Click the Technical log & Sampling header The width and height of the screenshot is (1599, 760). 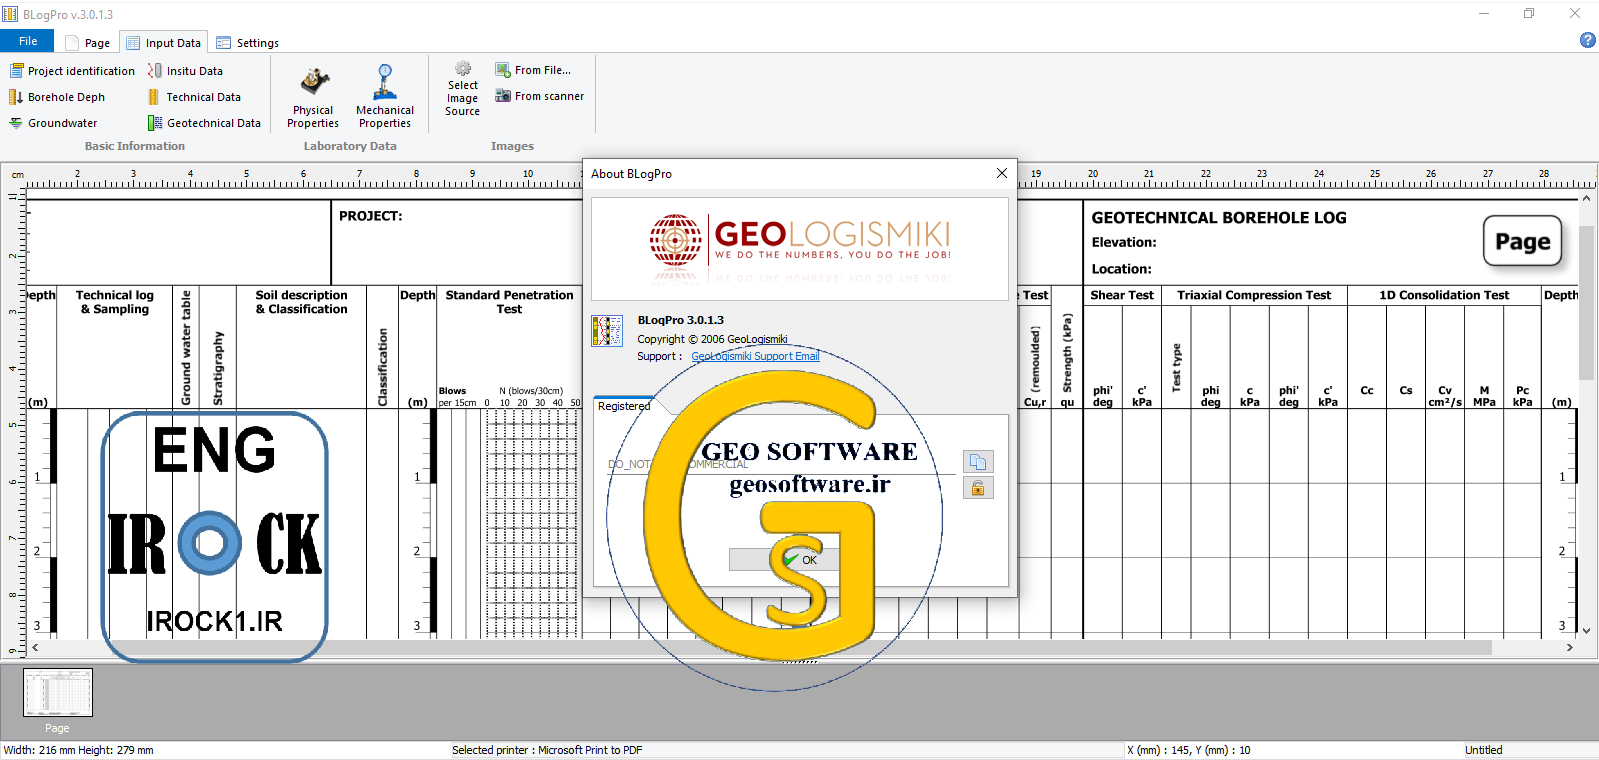pos(115,302)
